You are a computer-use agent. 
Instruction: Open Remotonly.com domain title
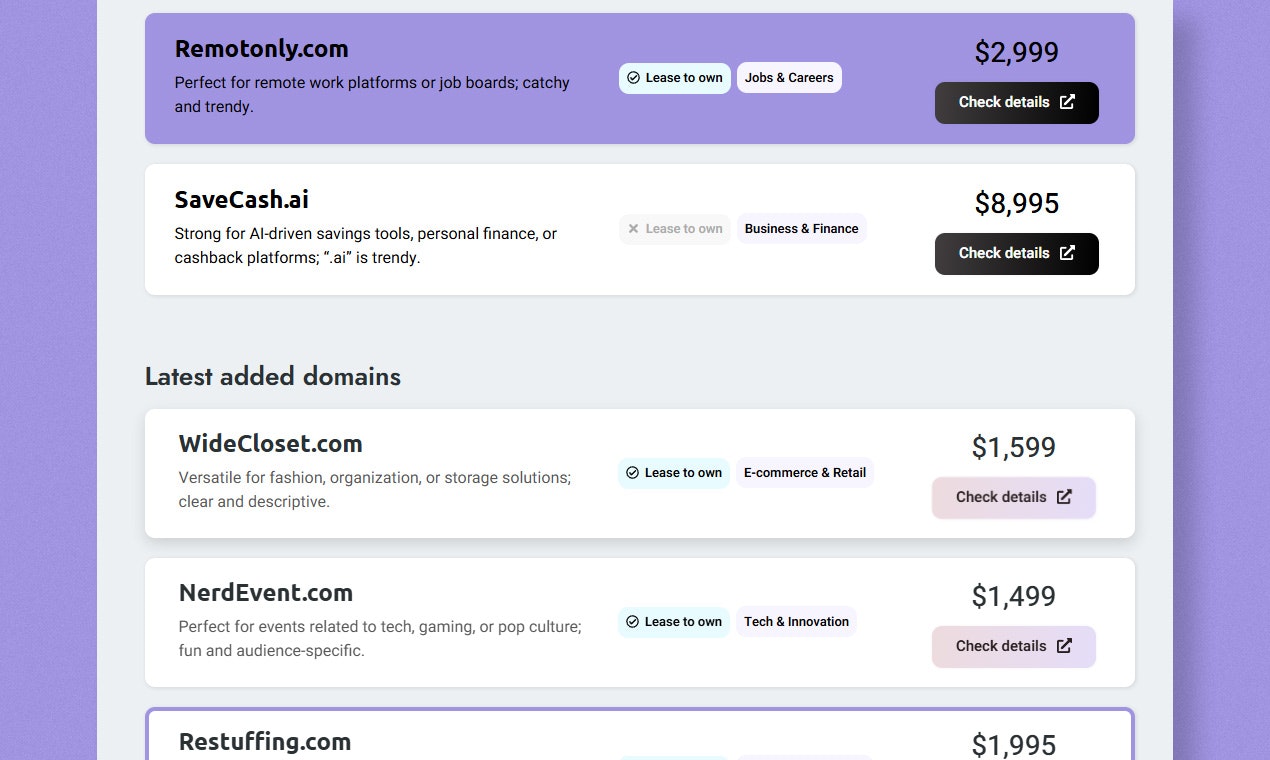(x=262, y=49)
